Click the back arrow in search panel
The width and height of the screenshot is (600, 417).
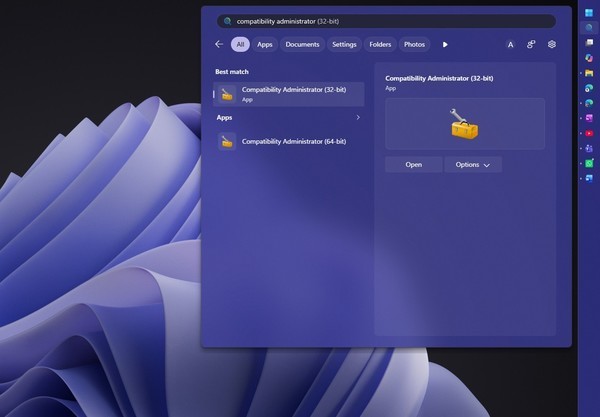pos(219,44)
